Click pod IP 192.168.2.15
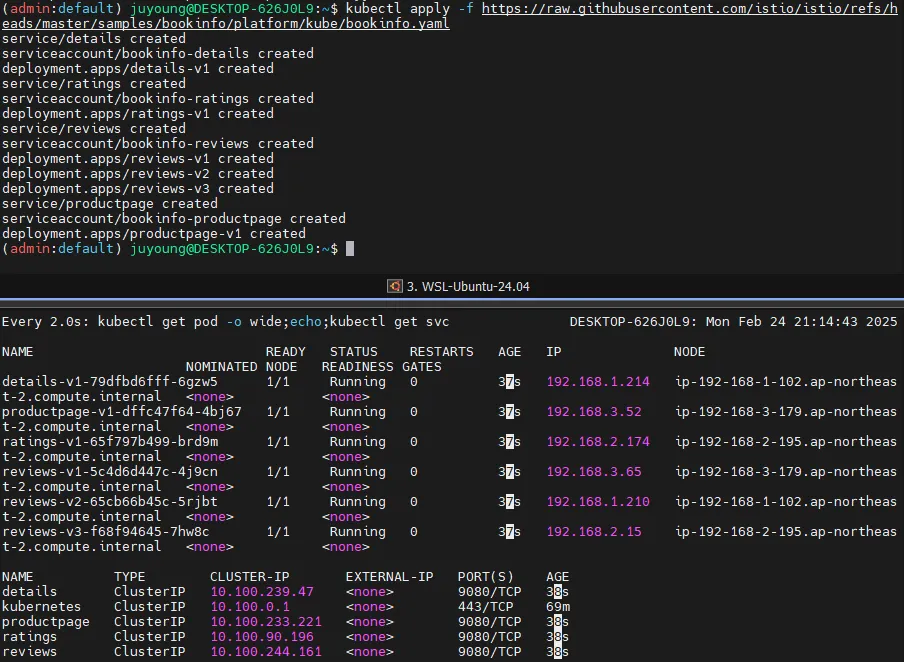The height and width of the screenshot is (662, 904). 594,532
